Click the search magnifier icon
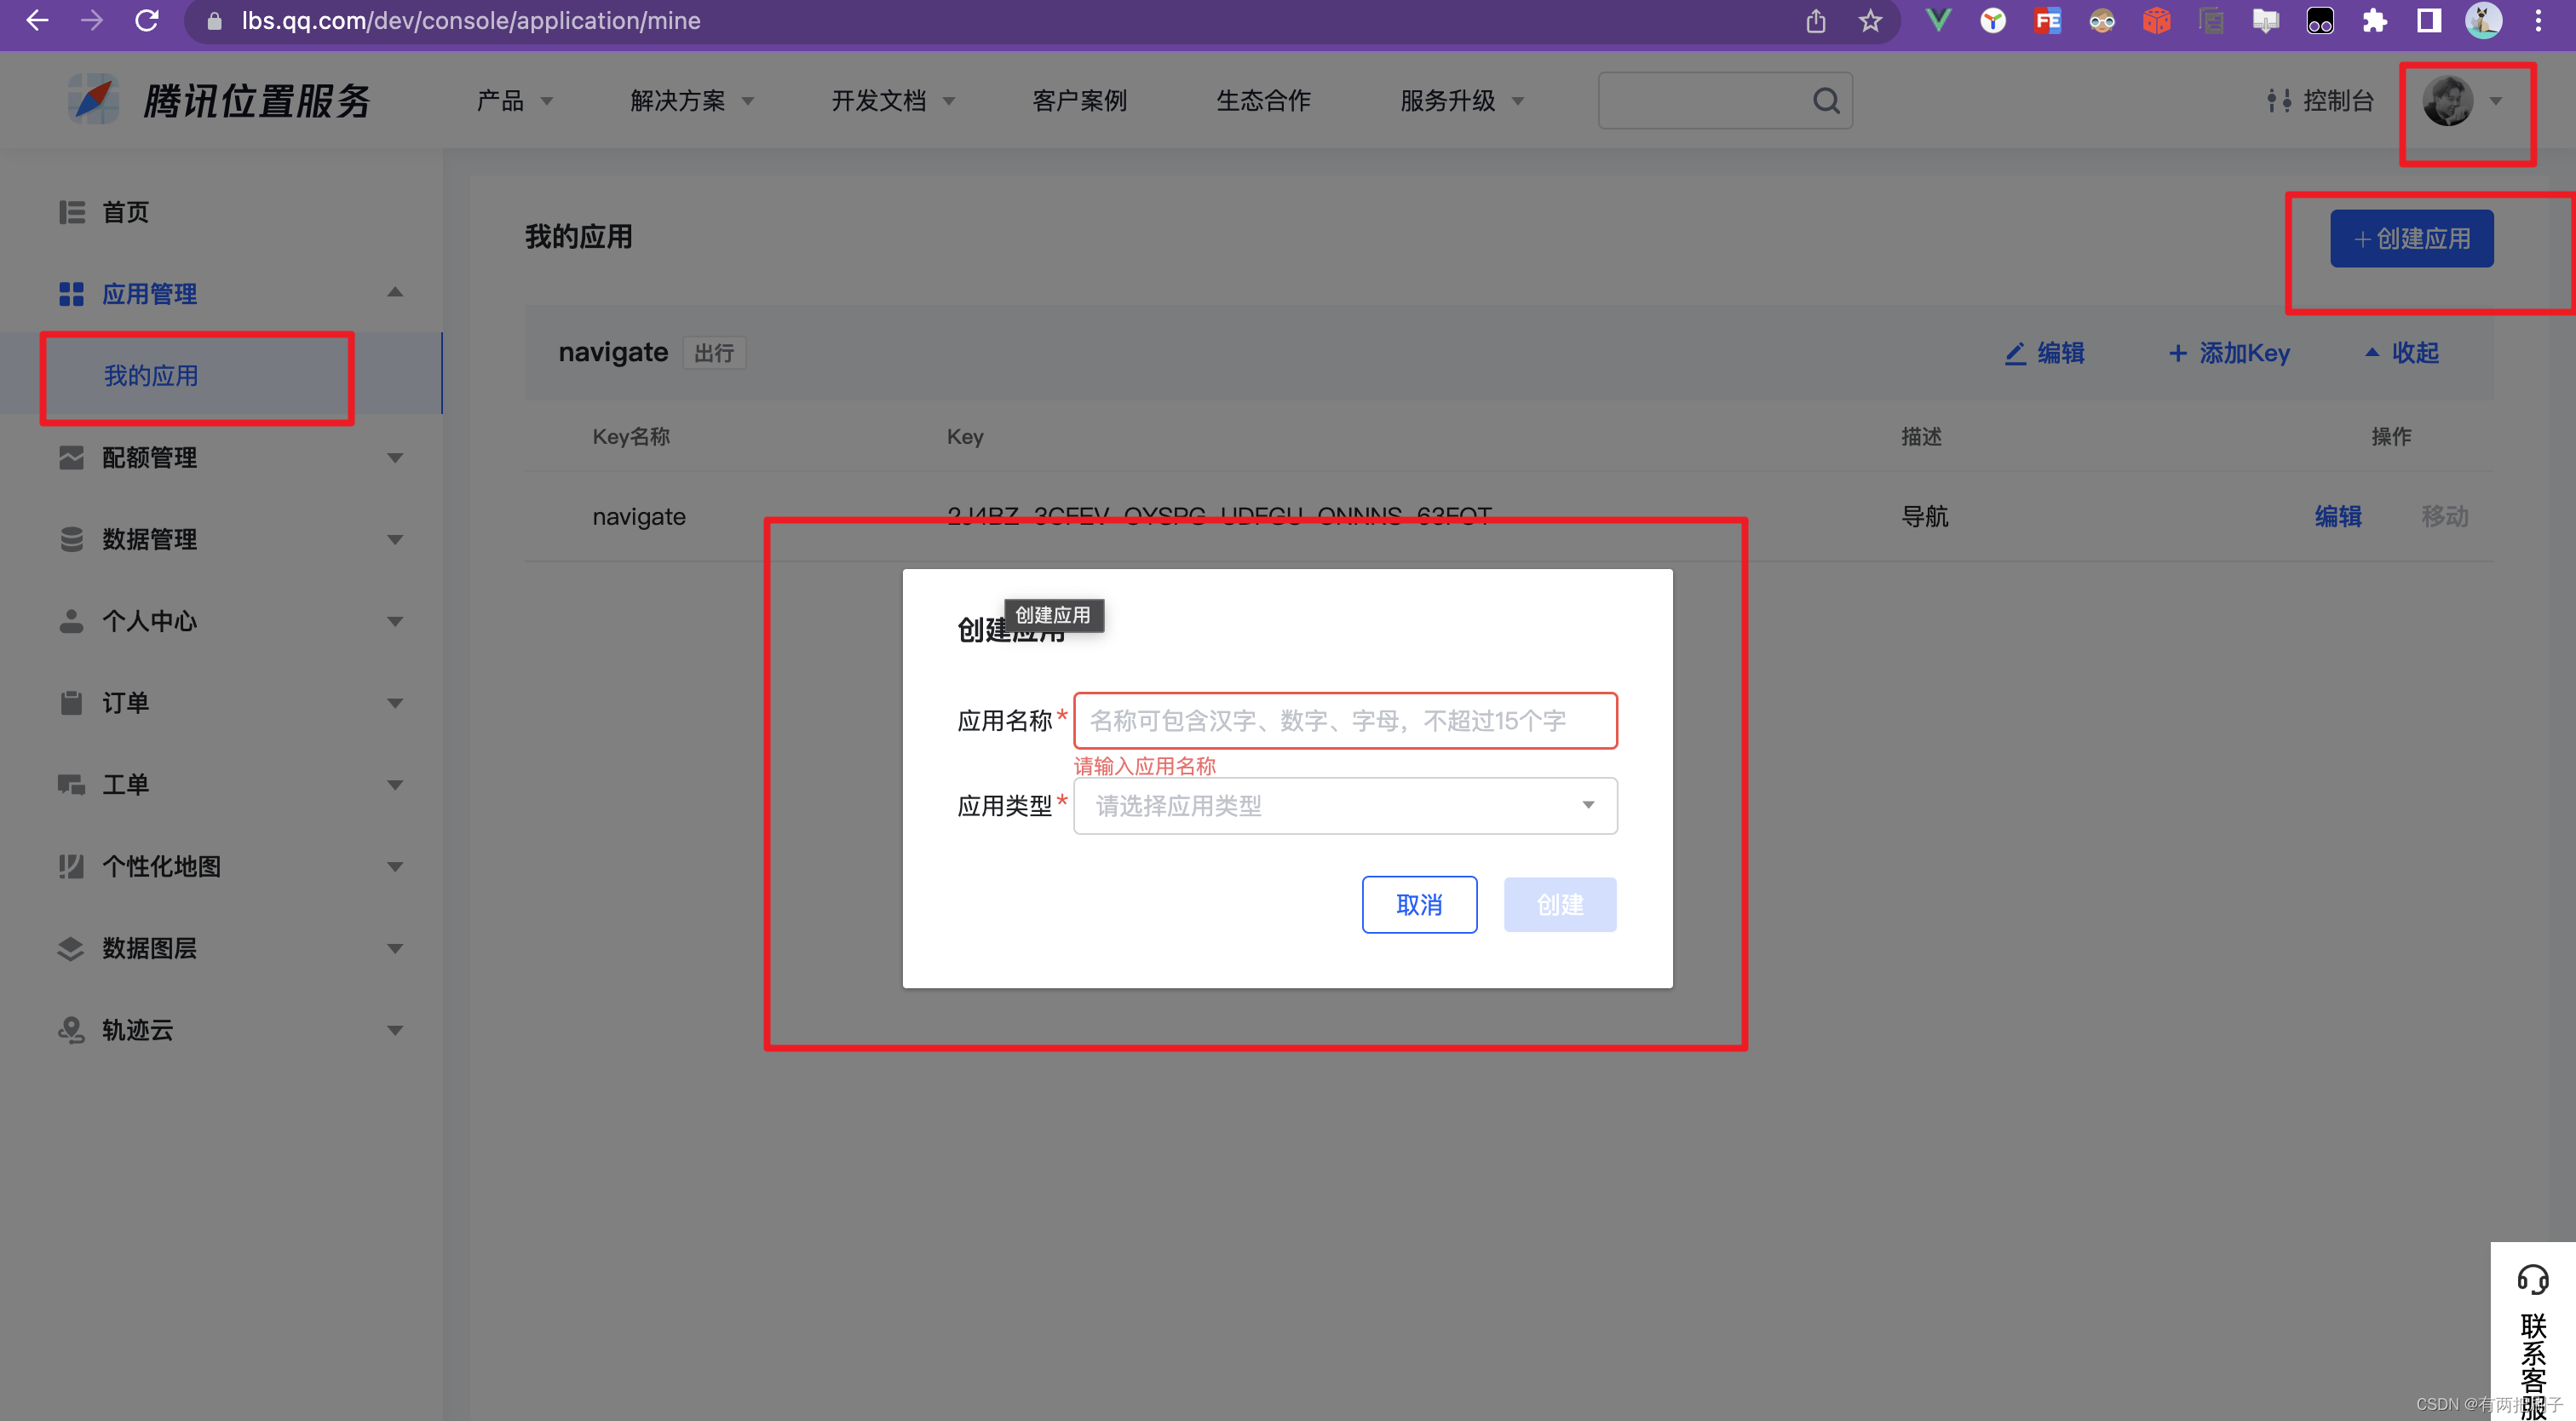Screen dimensions: 2576x1421 [1826, 100]
